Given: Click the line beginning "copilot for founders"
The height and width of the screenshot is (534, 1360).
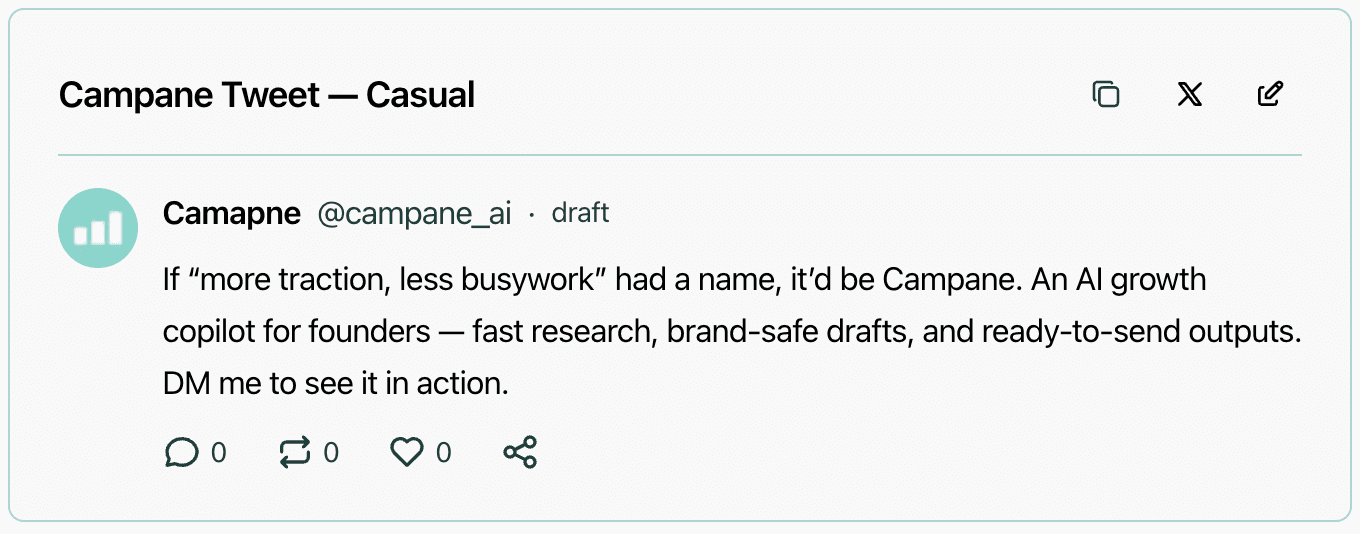Looking at the screenshot, I should (731, 332).
